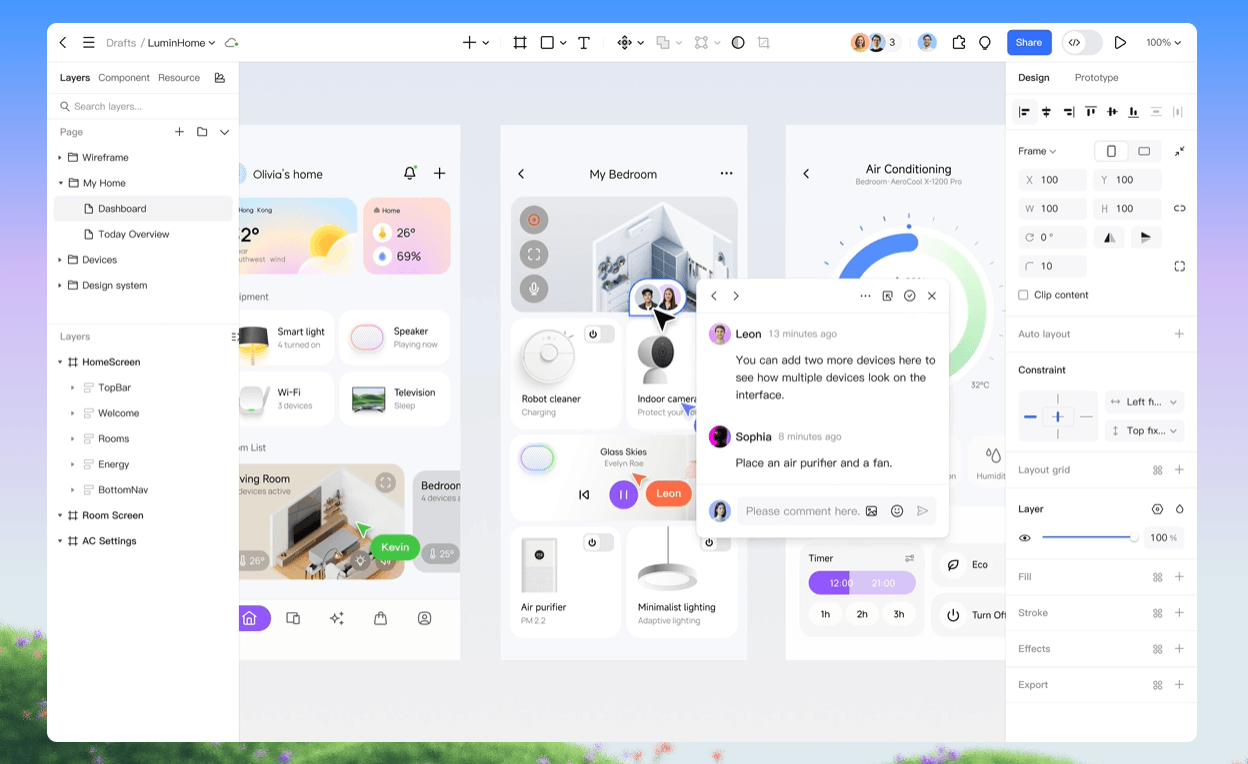Click the plugins puzzle icon
The image size is (1248, 764).
pyautogui.click(x=959, y=43)
